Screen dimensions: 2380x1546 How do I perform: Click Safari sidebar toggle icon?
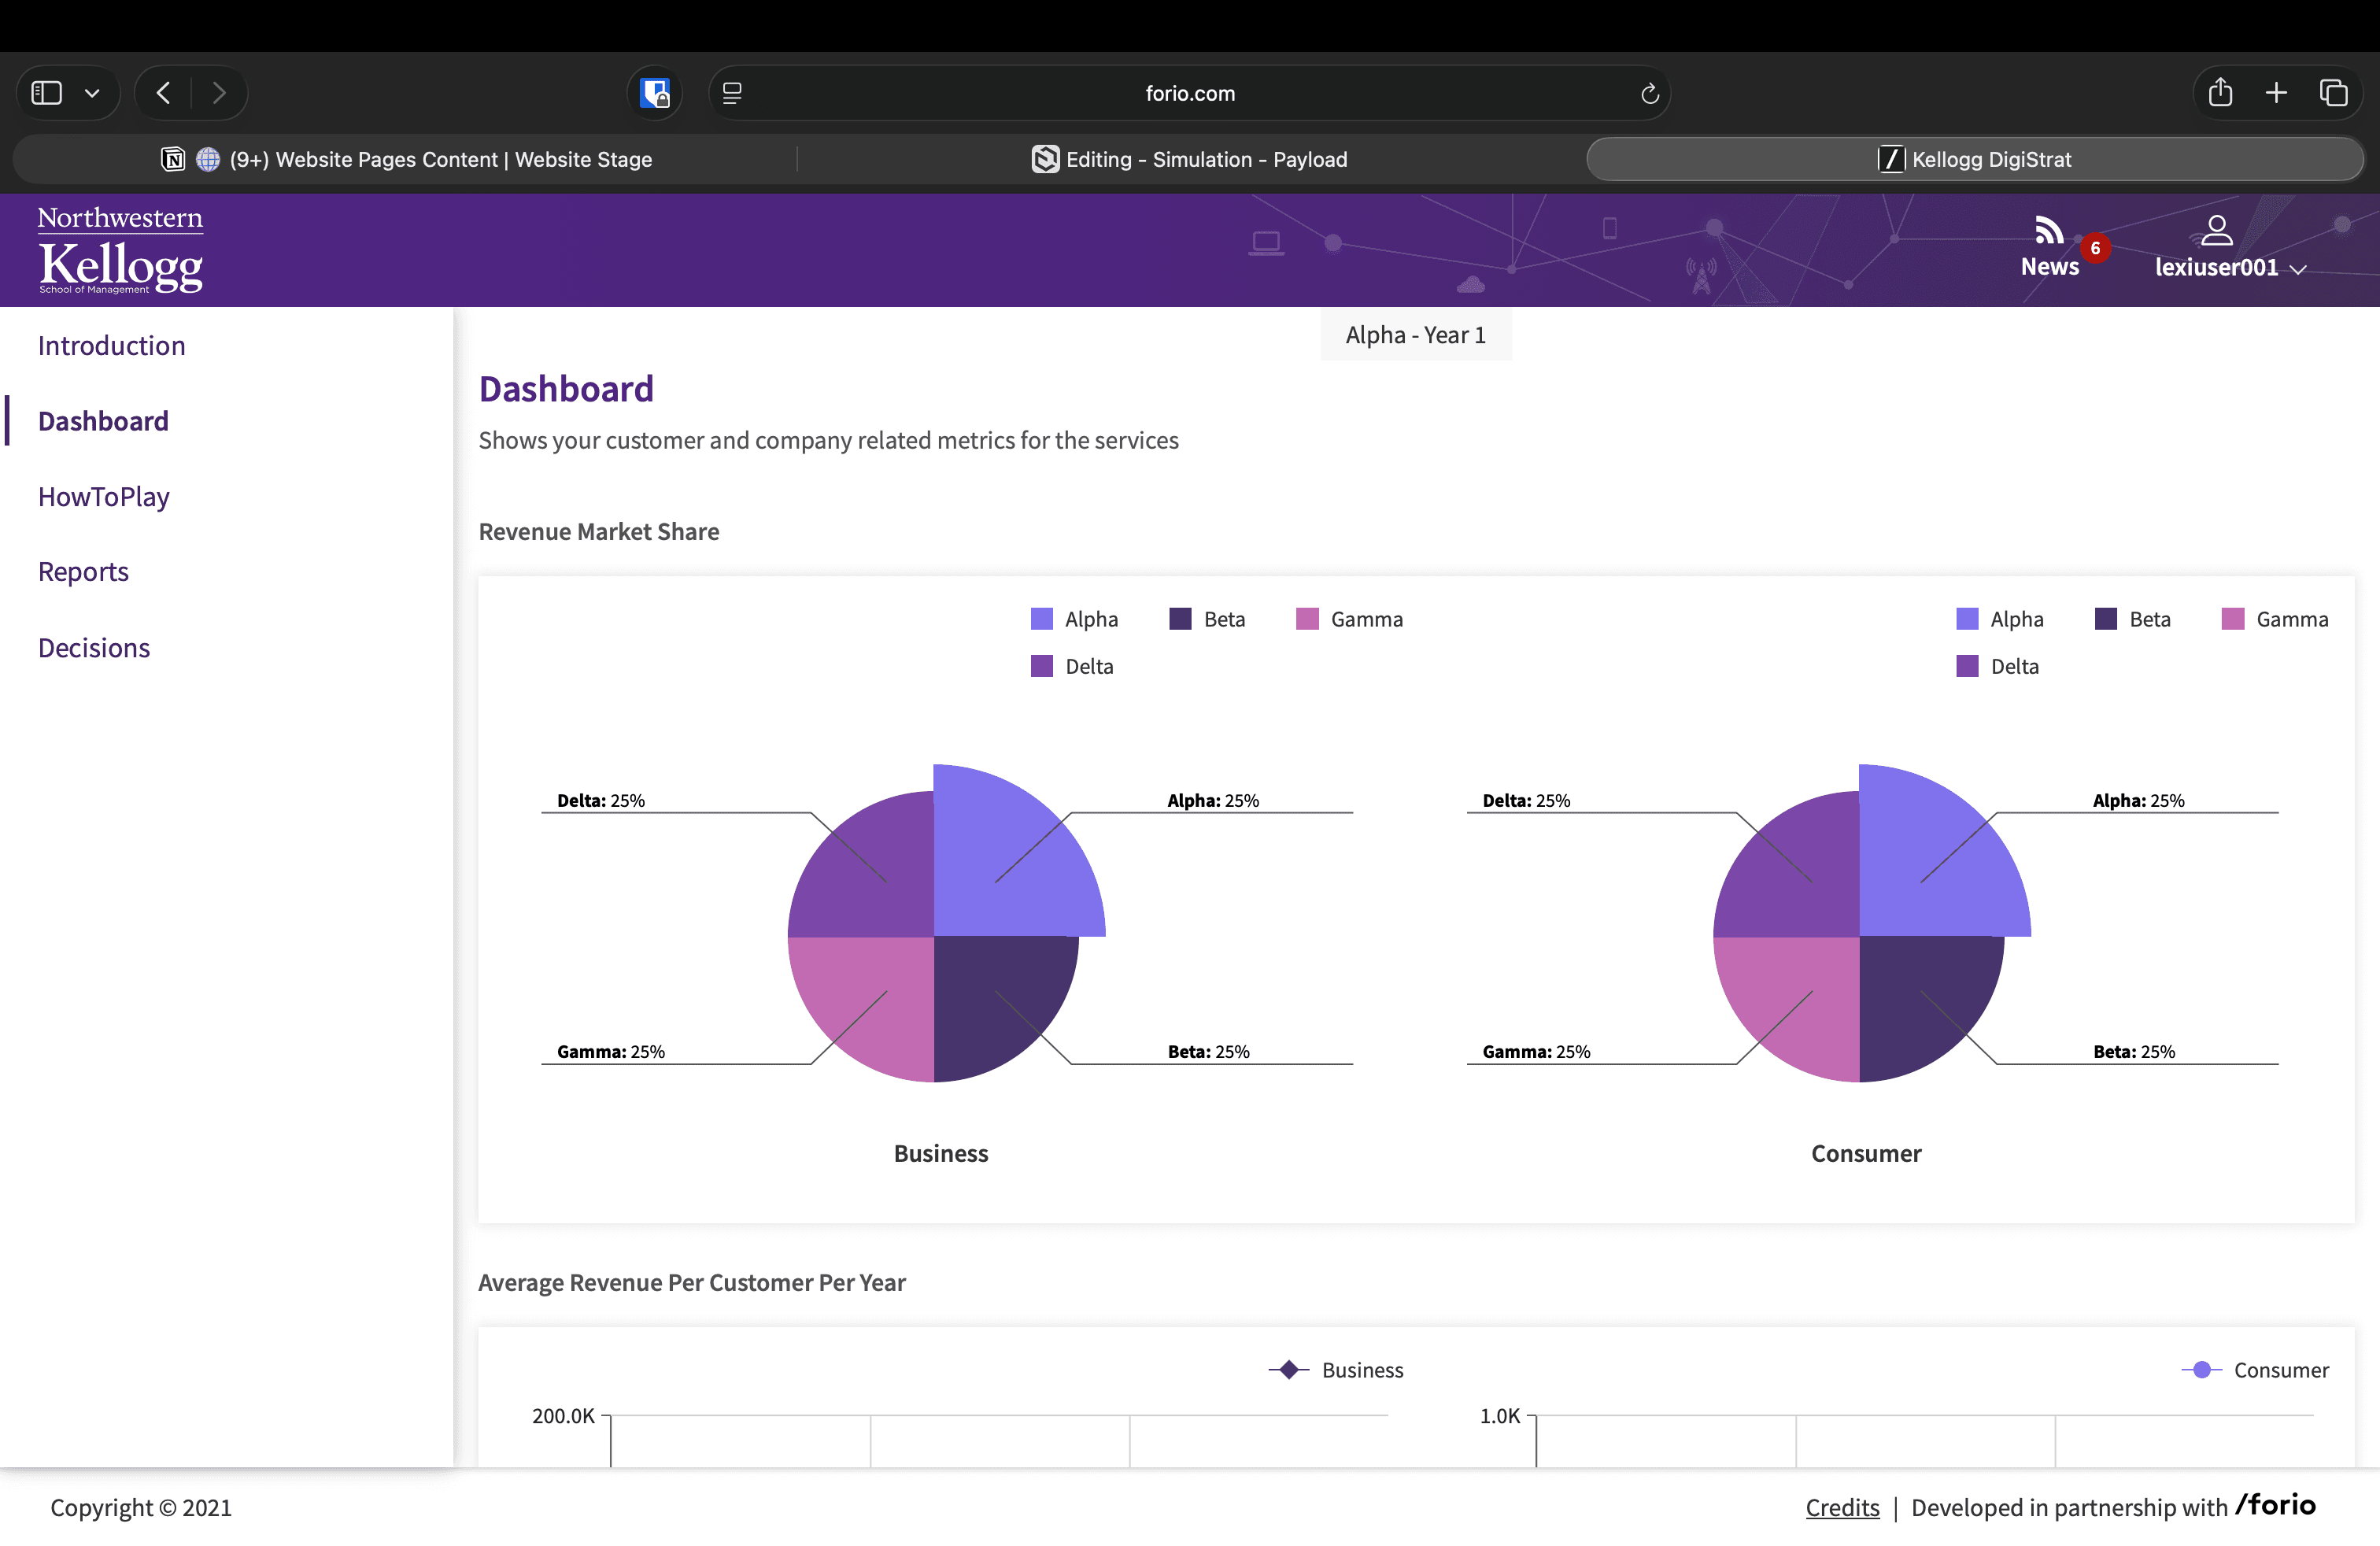(47, 93)
